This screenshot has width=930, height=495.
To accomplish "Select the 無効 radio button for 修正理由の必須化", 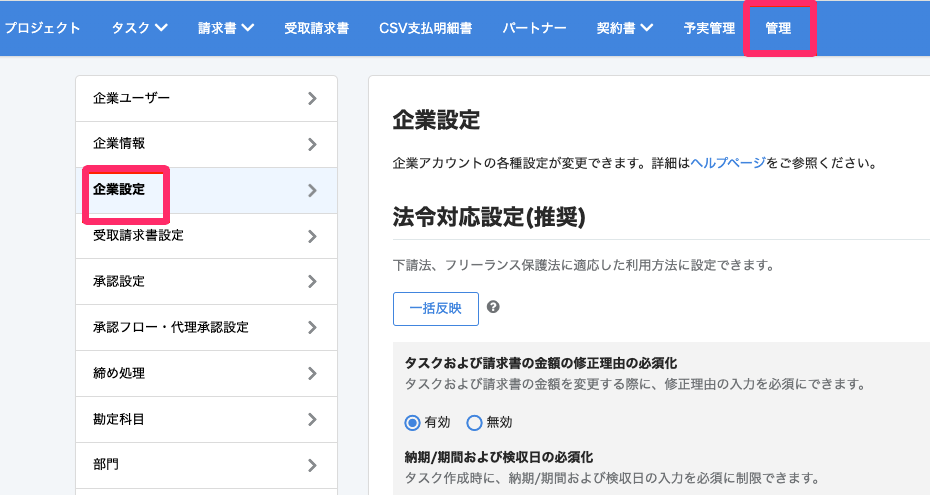I will [x=474, y=423].
